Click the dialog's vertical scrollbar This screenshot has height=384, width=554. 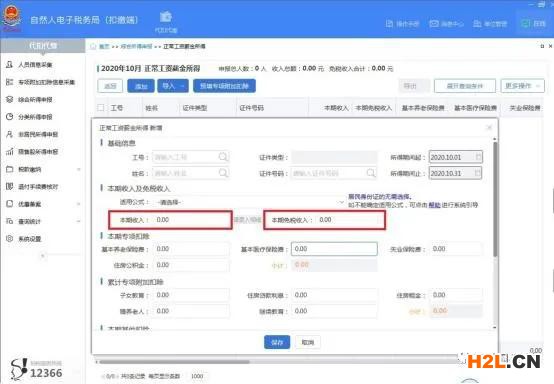(495, 198)
